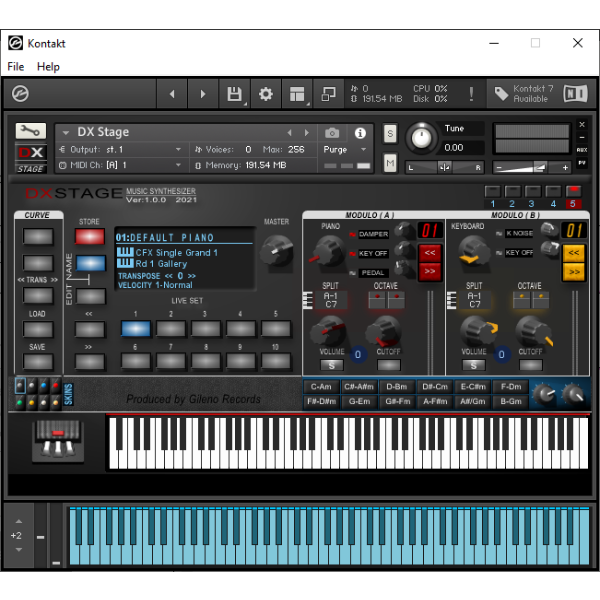Open the File menu

pos(16,67)
